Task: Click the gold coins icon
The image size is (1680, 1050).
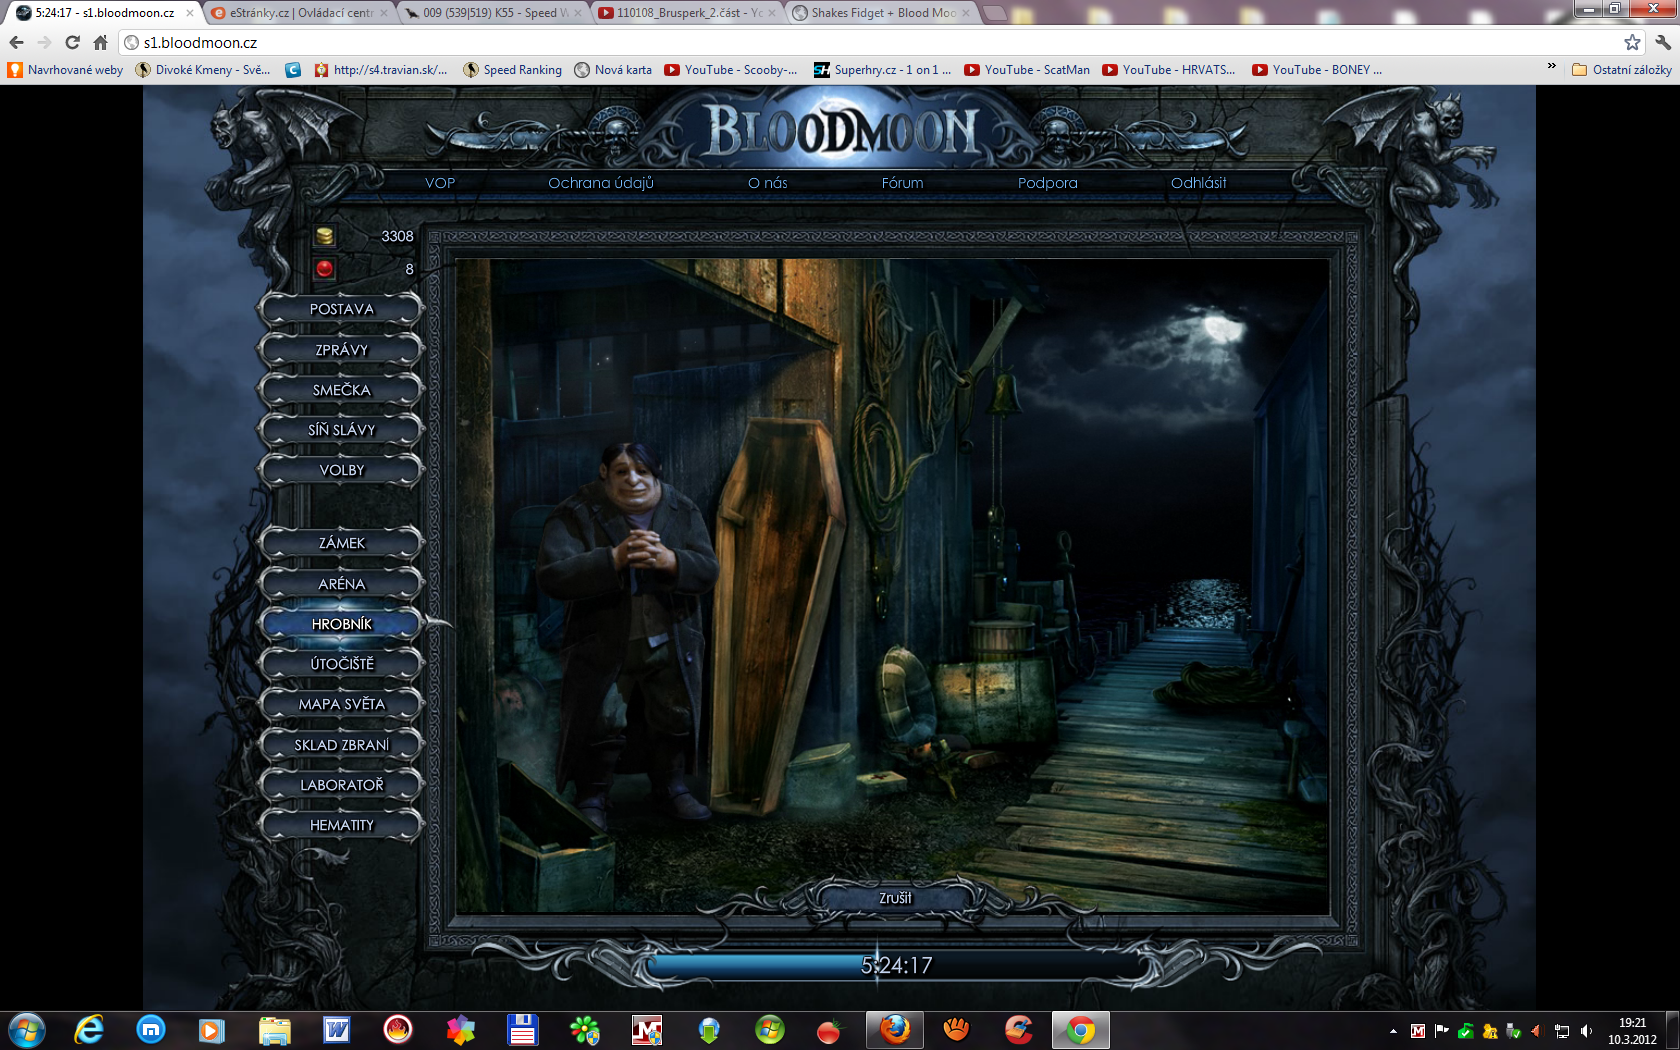Action: point(325,236)
